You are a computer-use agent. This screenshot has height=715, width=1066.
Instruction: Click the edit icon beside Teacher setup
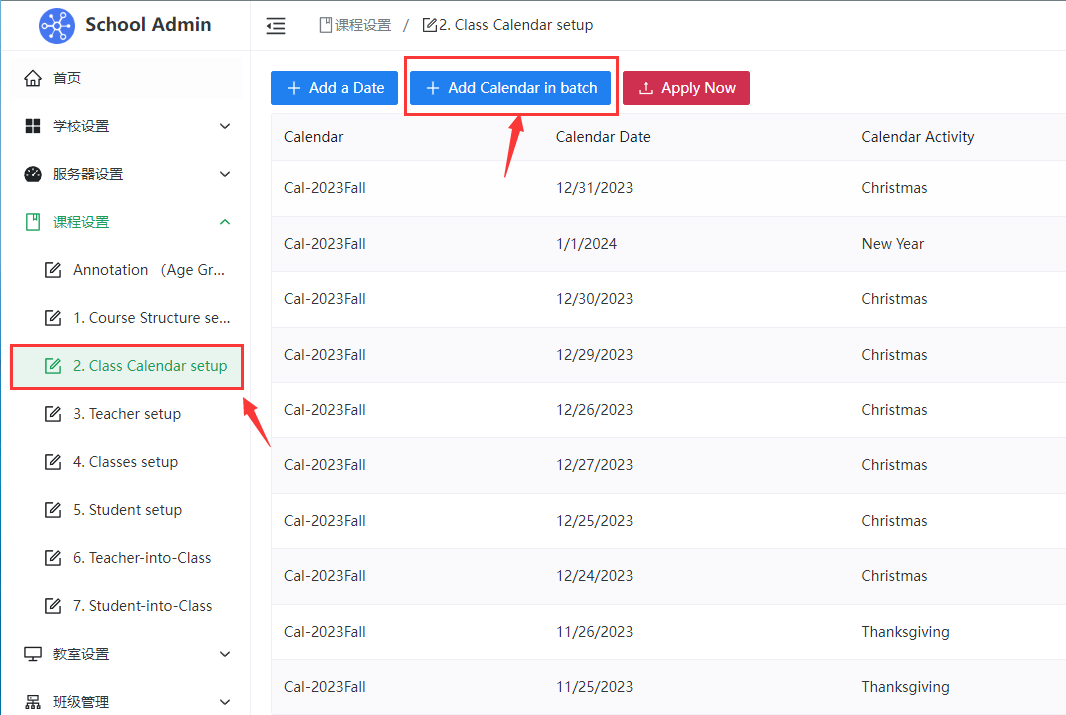53,414
